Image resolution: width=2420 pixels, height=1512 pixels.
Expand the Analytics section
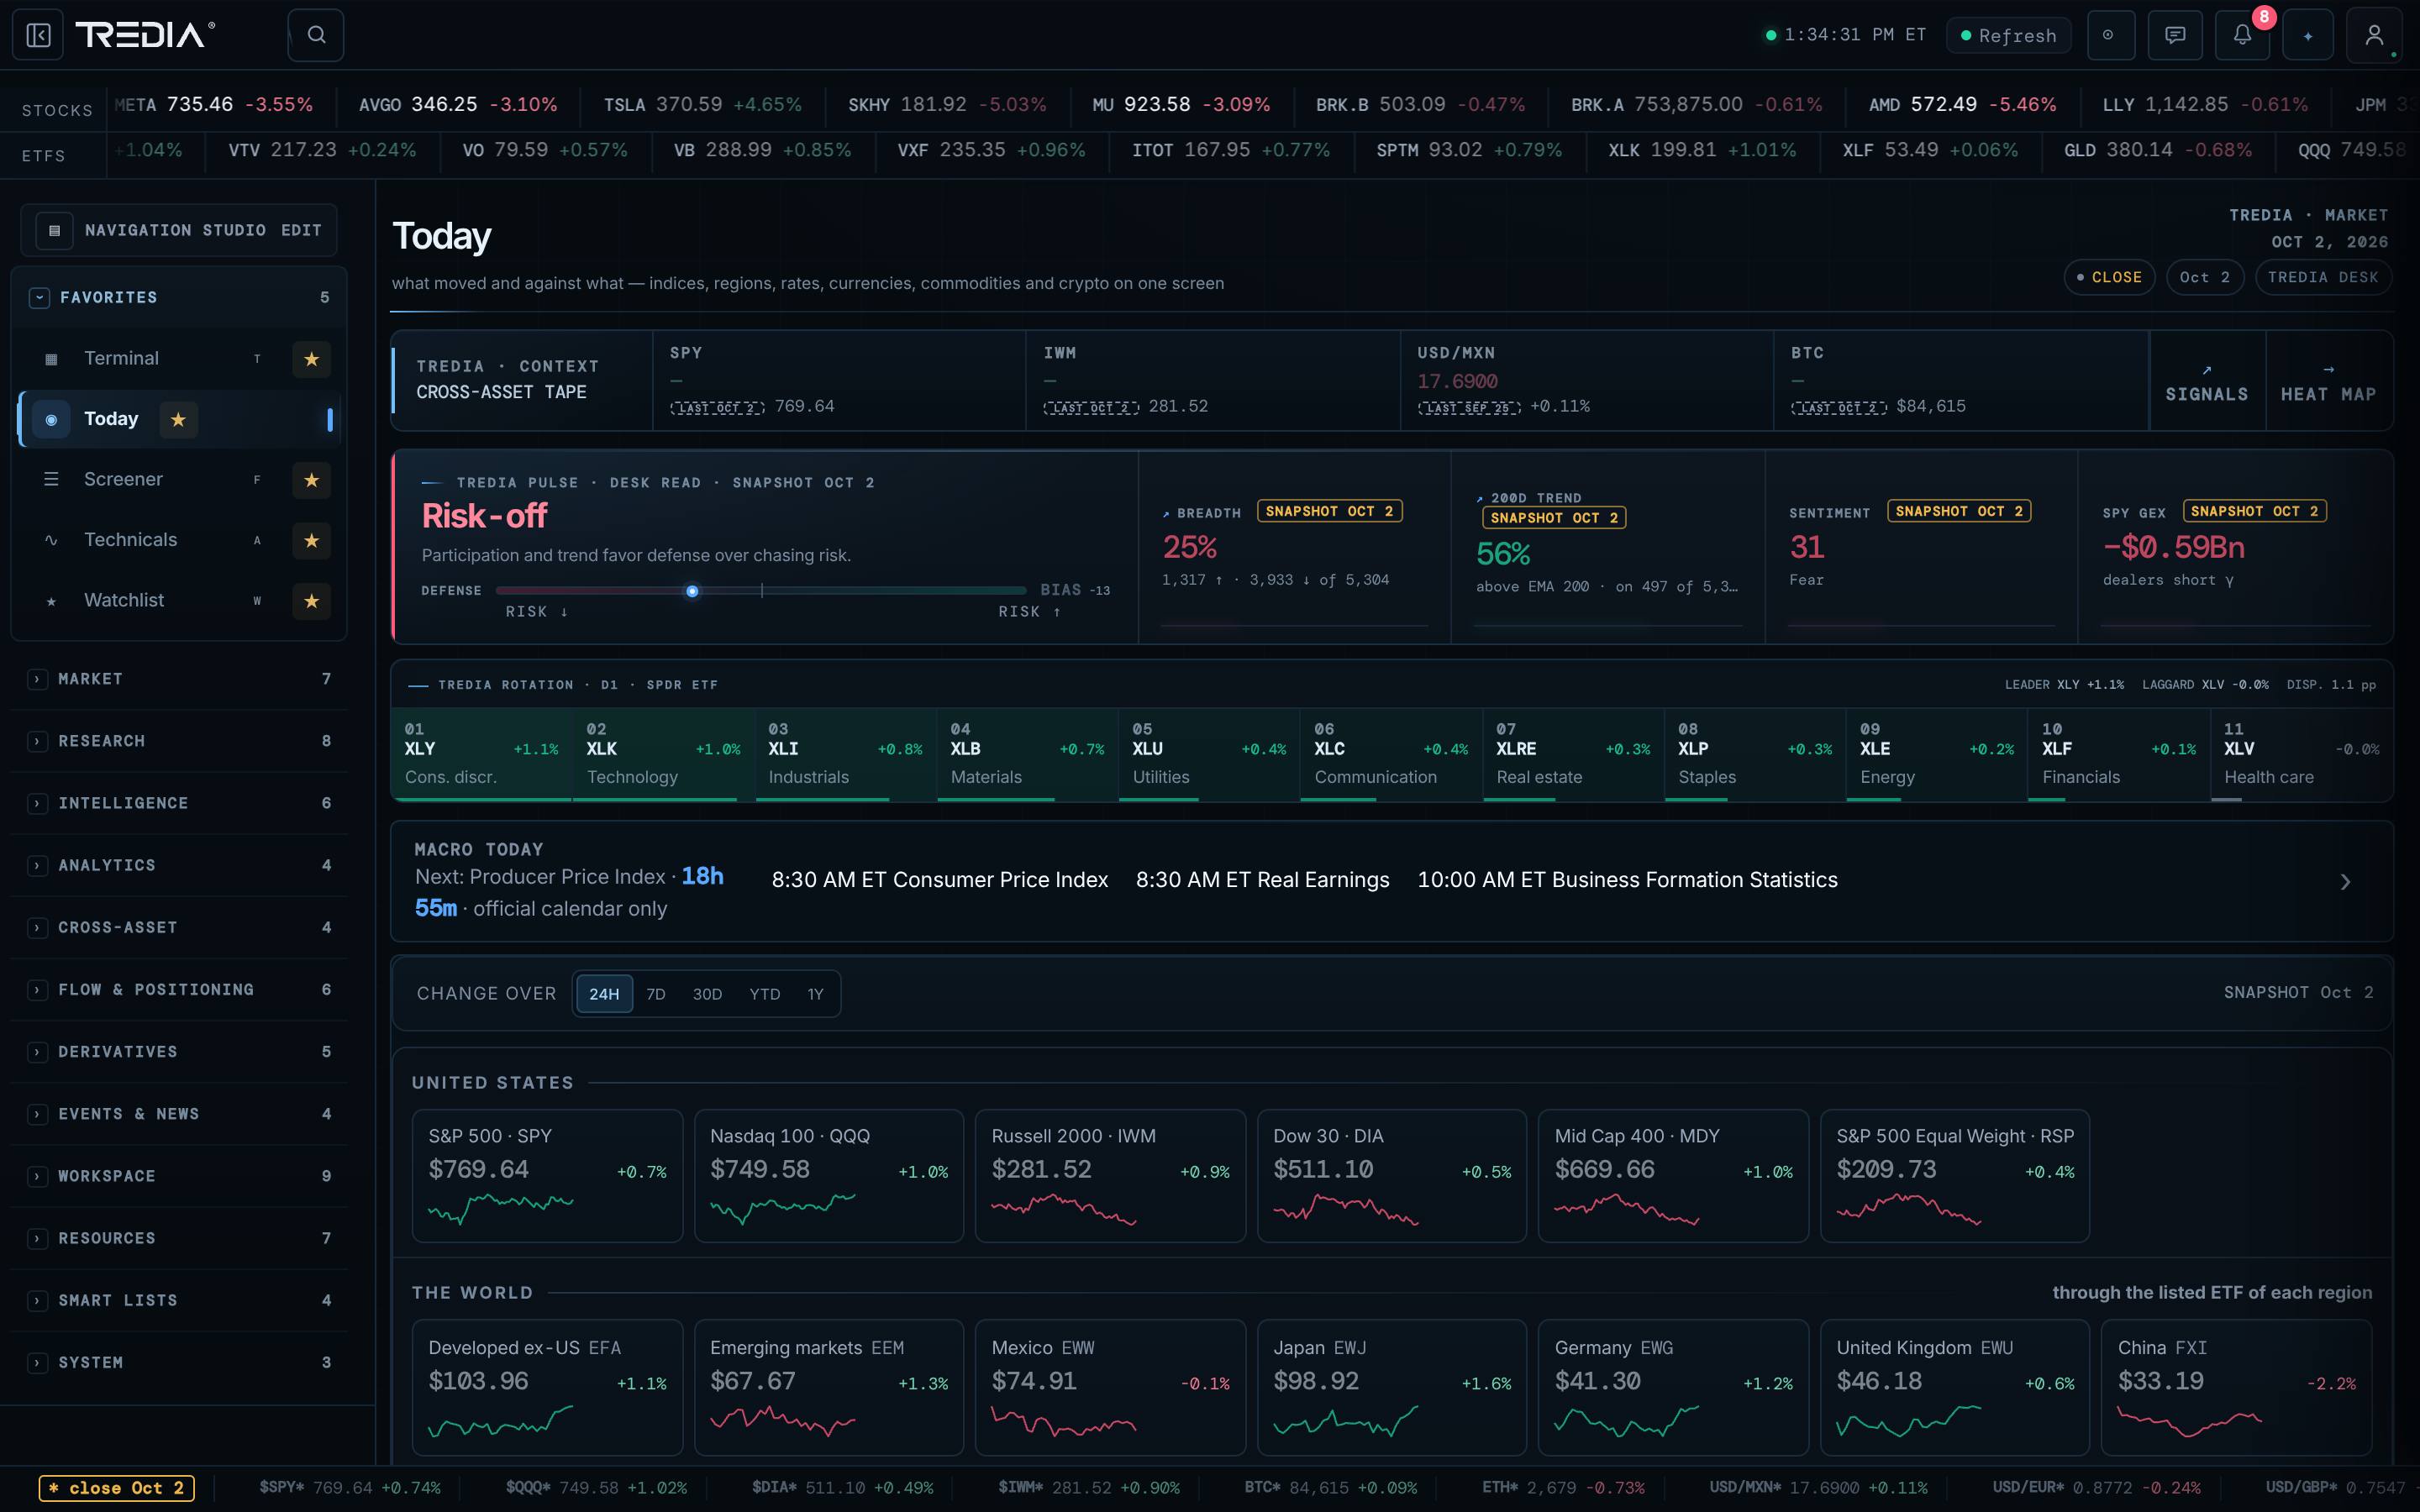pos(37,865)
